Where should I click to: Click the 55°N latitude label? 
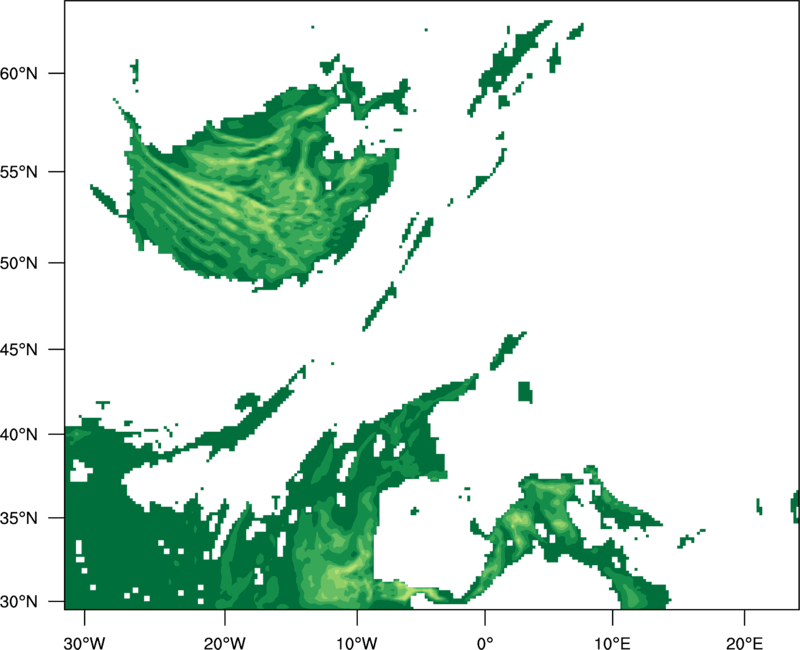[x=19, y=172]
